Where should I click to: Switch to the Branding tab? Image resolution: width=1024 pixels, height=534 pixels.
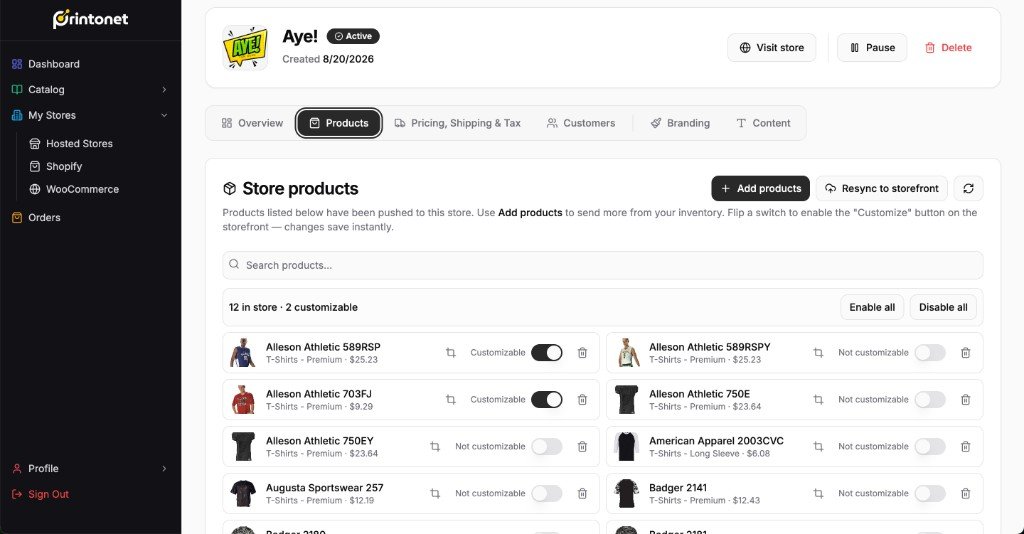click(x=680, y=123)
